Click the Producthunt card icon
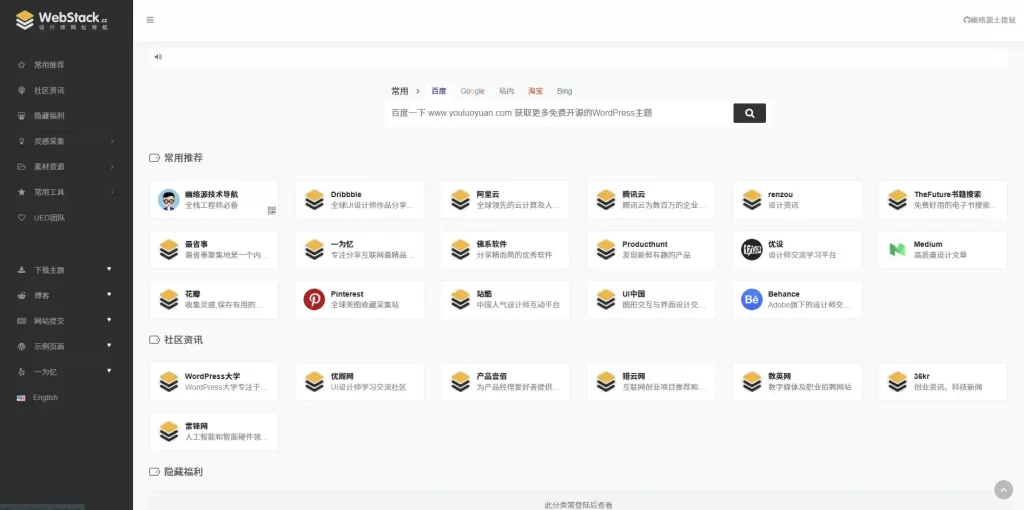Viewport: 1024px width, 510px height. tap(606, 249)
